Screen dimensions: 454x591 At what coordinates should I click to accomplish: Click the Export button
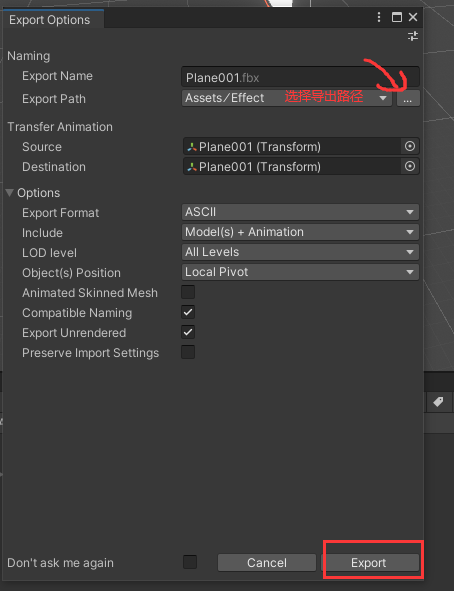370,562
